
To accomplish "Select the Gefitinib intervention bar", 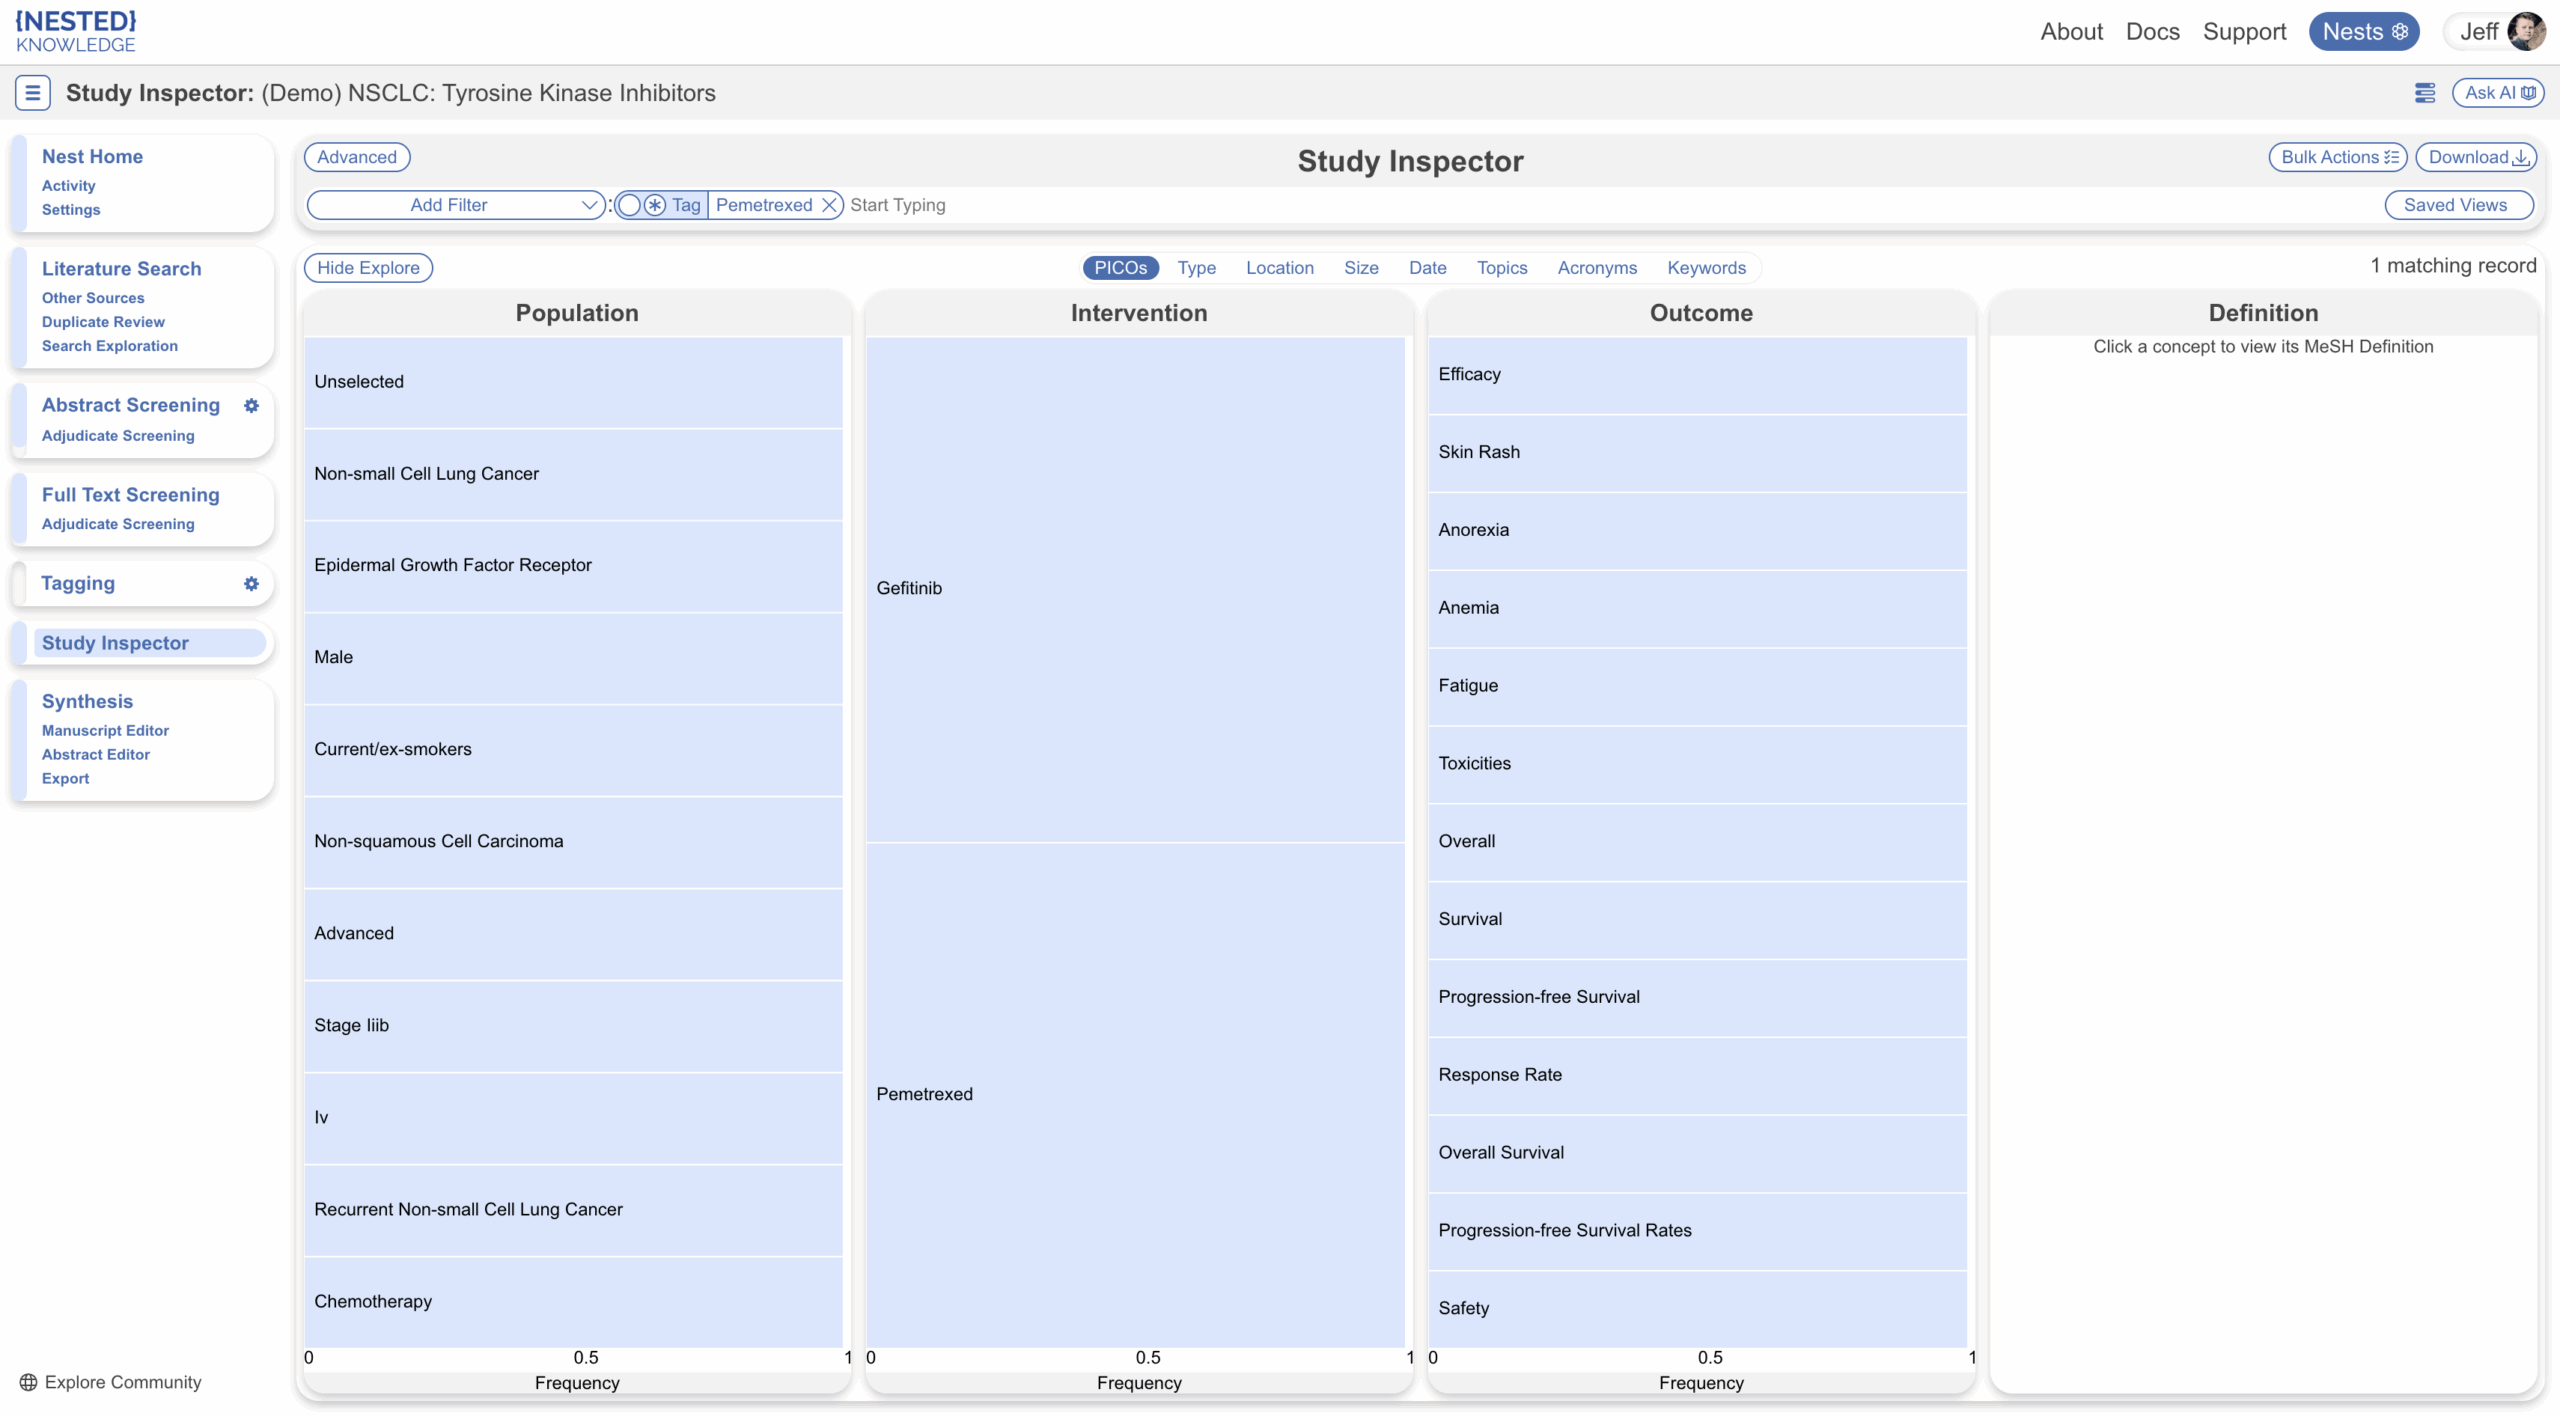I will click(x=1135, y=589).
